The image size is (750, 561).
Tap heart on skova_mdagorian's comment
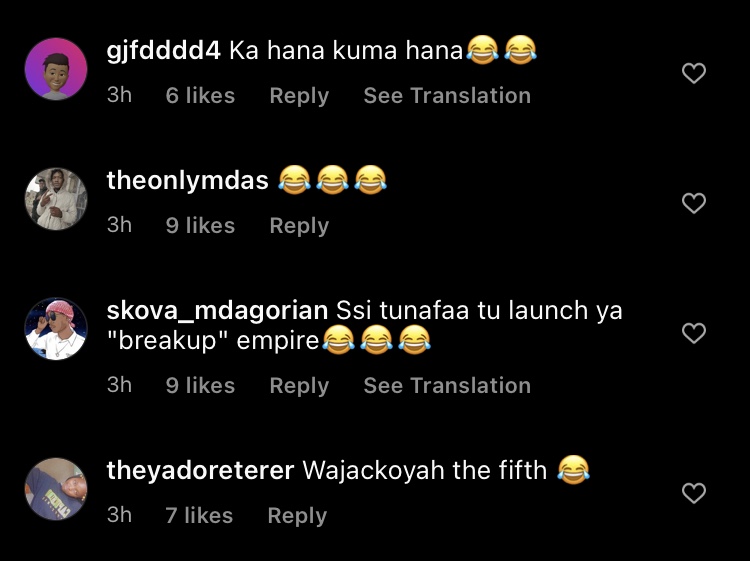click(694, 333)
